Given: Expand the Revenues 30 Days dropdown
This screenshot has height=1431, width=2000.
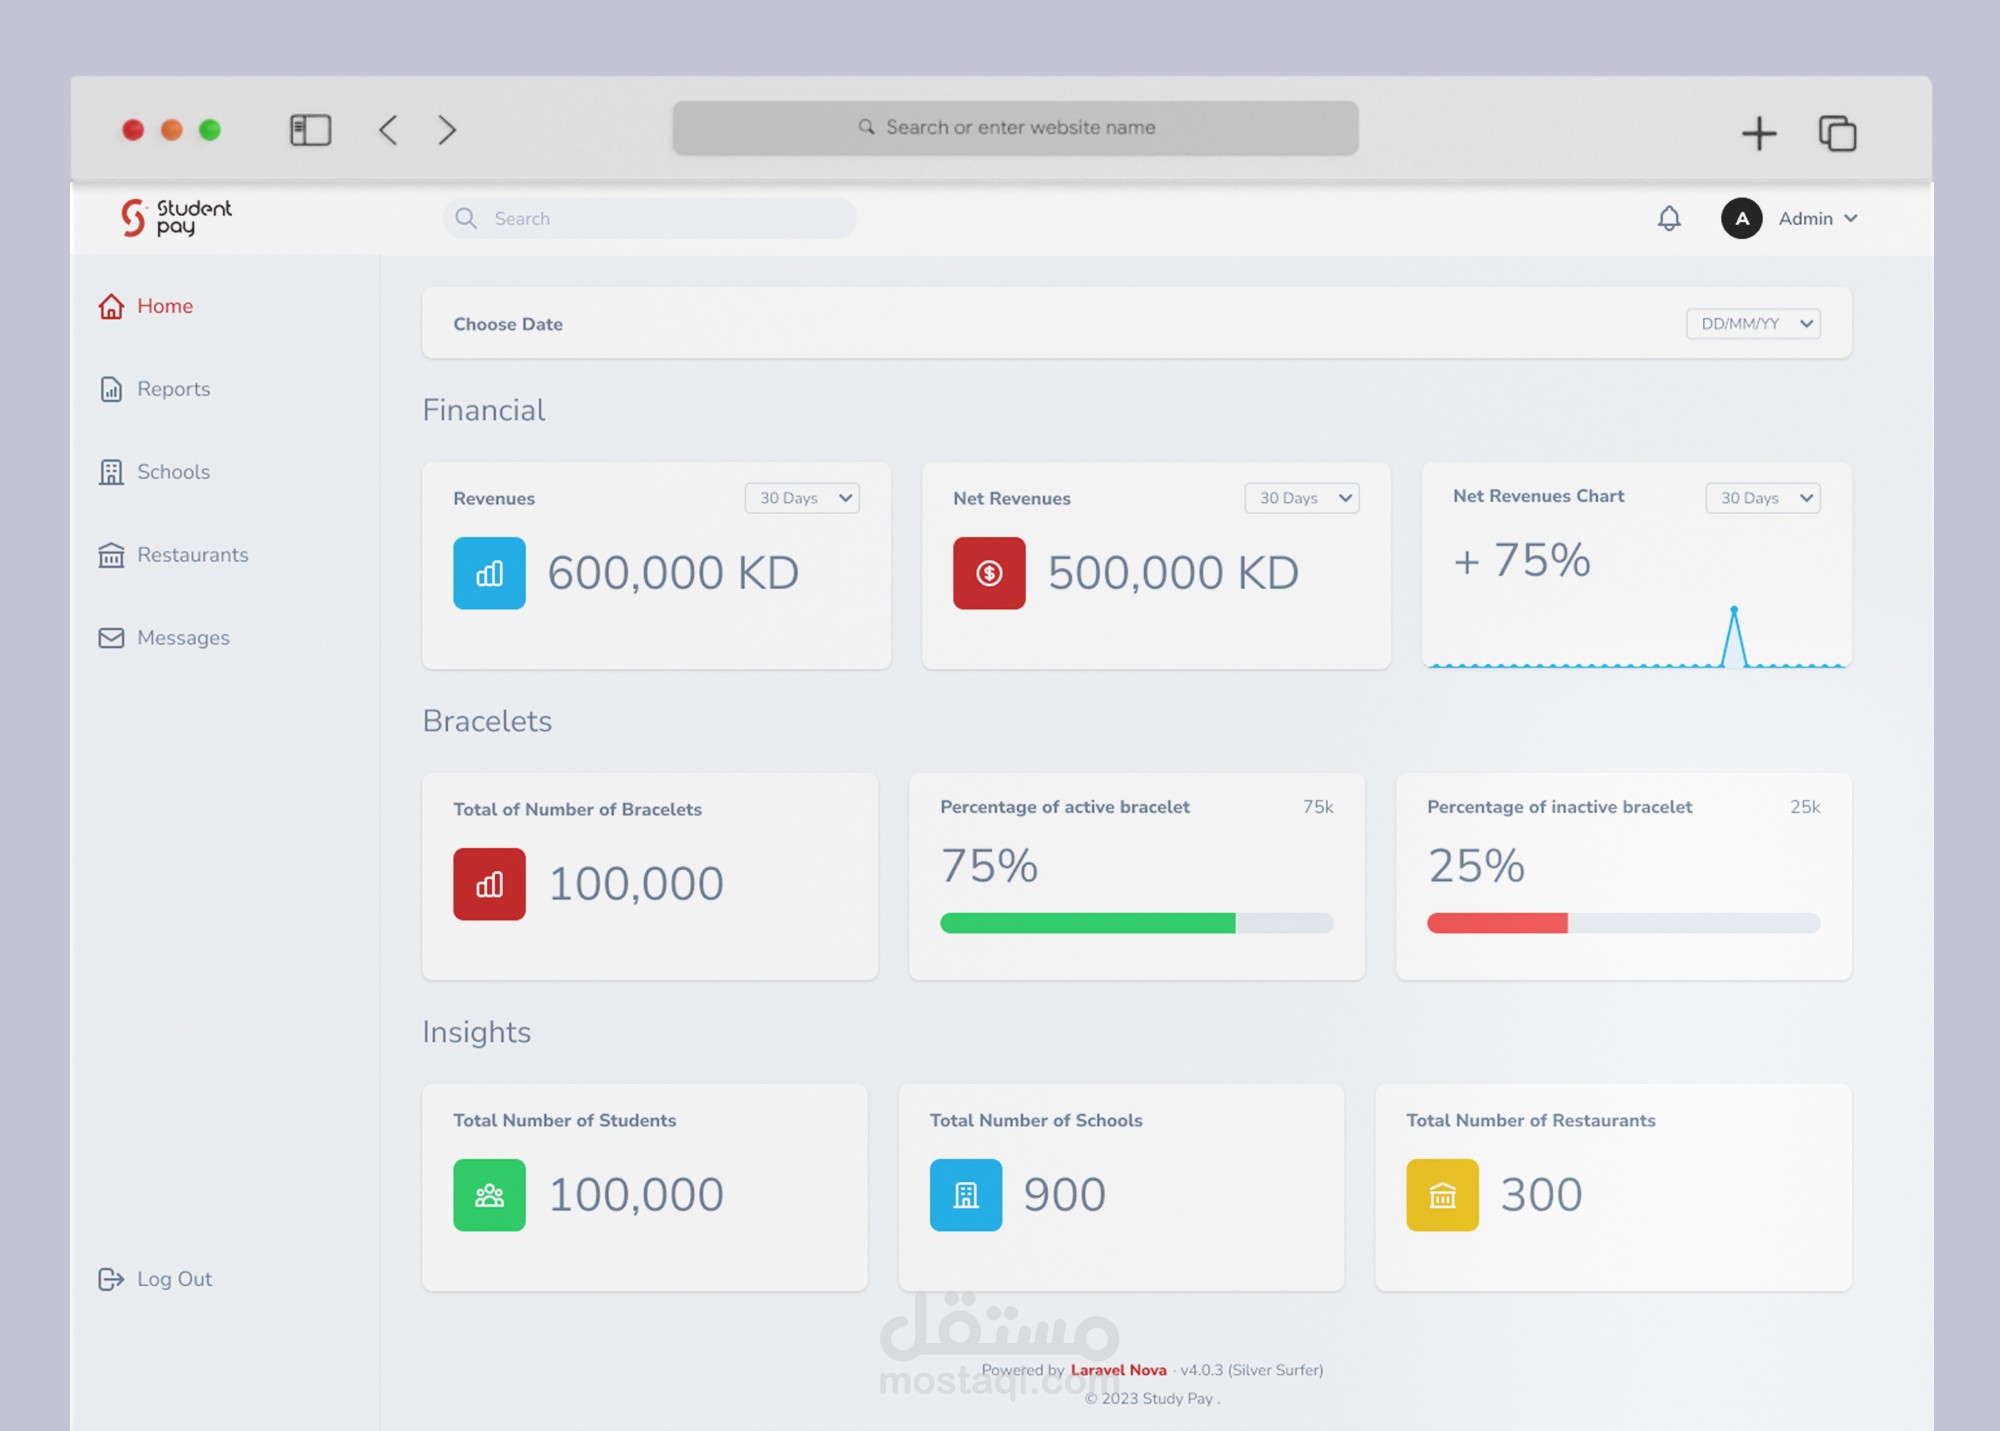Looking at the screenshot, I should (x=802, y=498).
